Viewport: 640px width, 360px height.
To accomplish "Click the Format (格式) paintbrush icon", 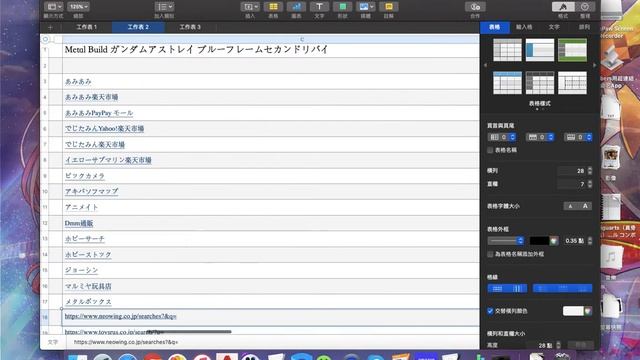I will coord(563,7).
